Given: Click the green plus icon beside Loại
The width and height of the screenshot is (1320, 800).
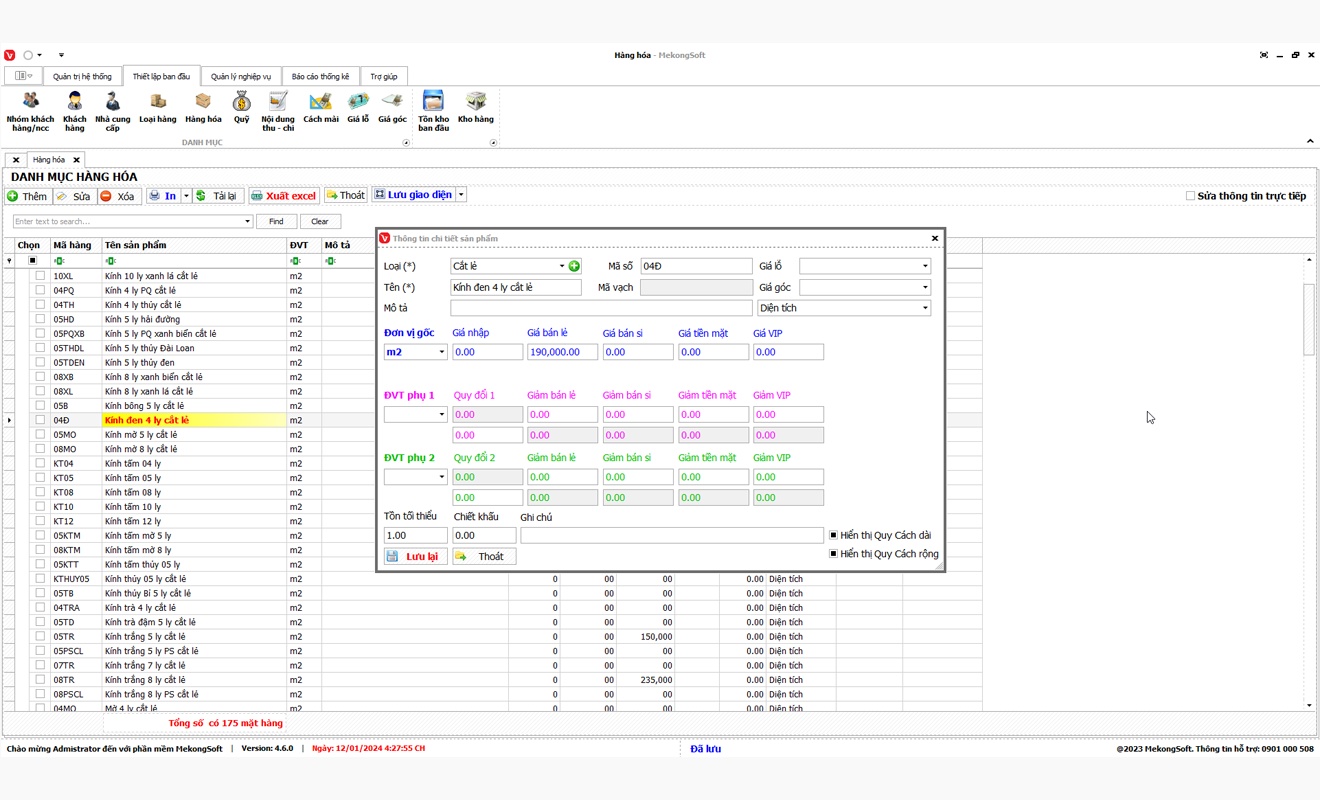Looking at the screenshot, I should (x=574, y=266).
